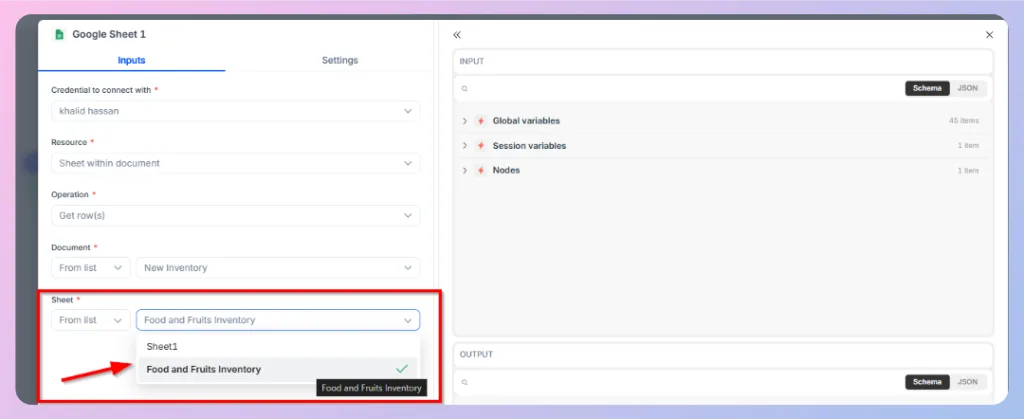Select Schema view in the INPUT panel
Screen dimensions: 1024x419
pyautogui.click(x=927, y=88)
